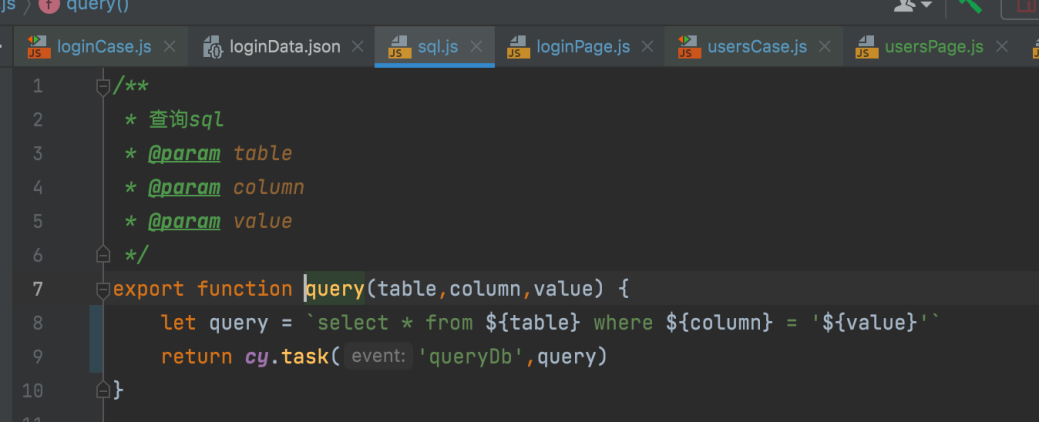1039x422 pixels.
Task: Close the sql.js tab
Action: click(x=476, y=47)
